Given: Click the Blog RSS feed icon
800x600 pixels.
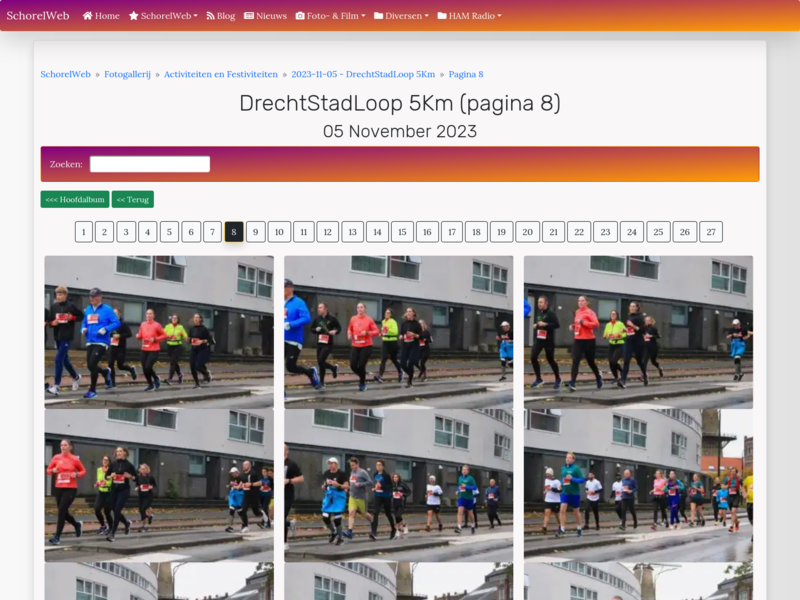Looking at the screenshot, I should (x=210, y=16).
